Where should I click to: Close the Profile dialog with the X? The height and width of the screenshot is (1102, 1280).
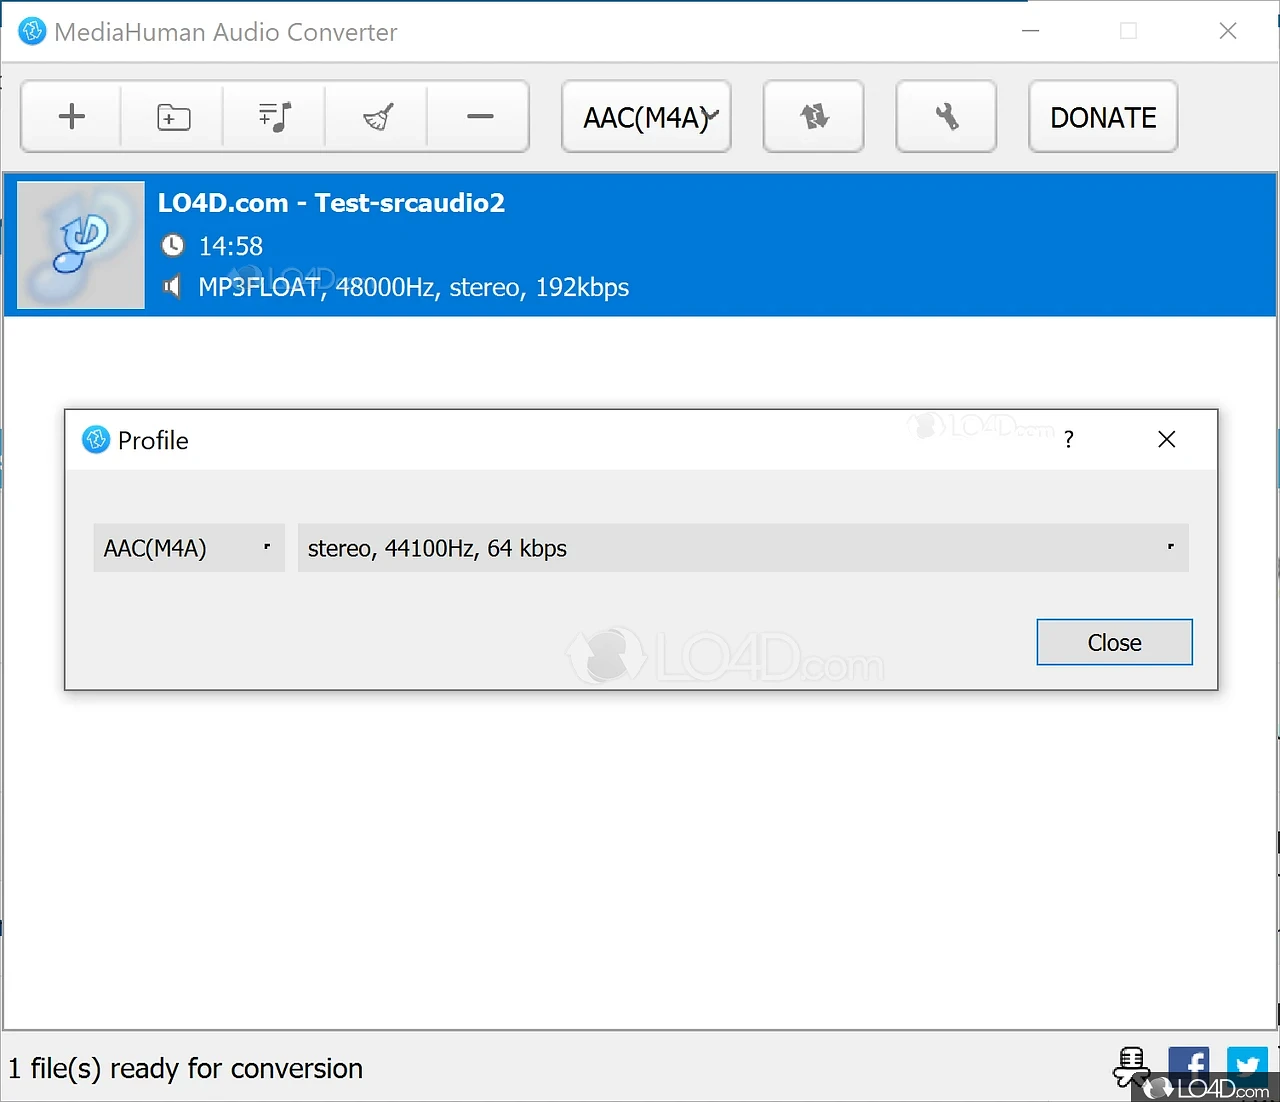click(x=1166, y=439)
